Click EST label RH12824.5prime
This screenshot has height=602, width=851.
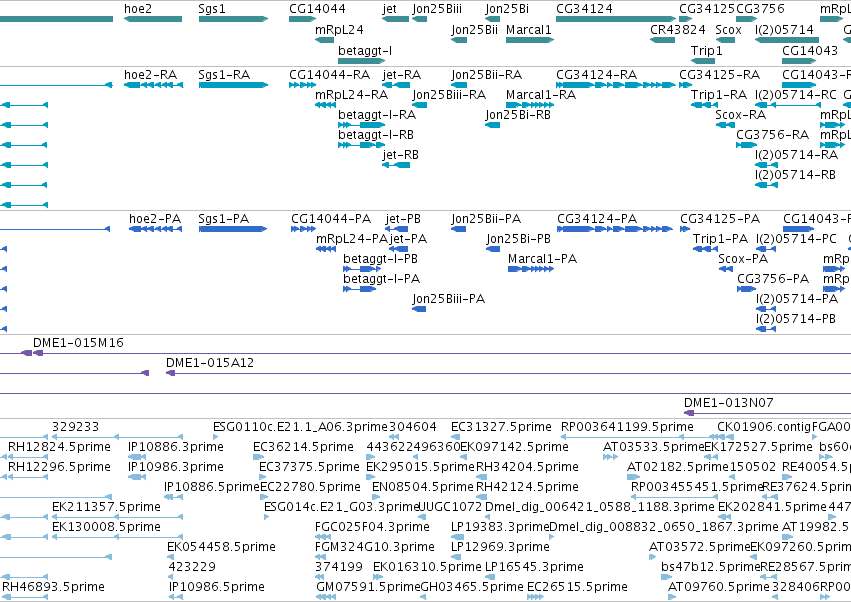click(59, 447)
